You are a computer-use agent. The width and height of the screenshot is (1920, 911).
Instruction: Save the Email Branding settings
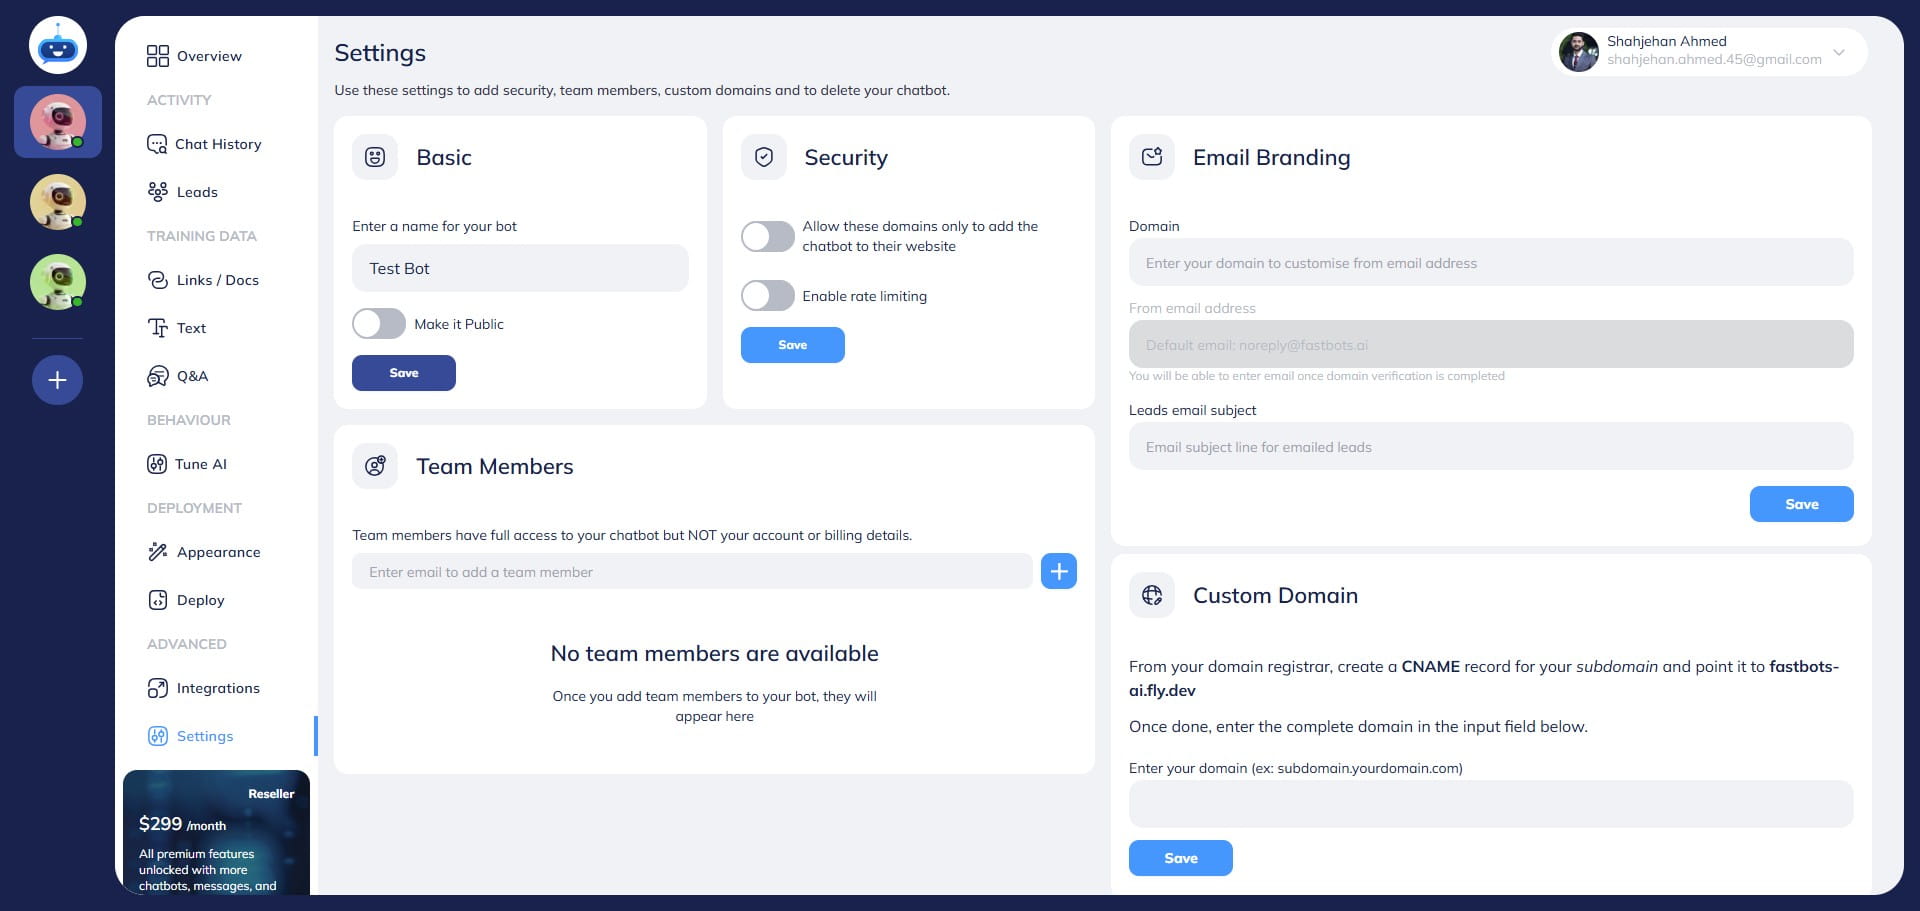(x=1802, y=504)
